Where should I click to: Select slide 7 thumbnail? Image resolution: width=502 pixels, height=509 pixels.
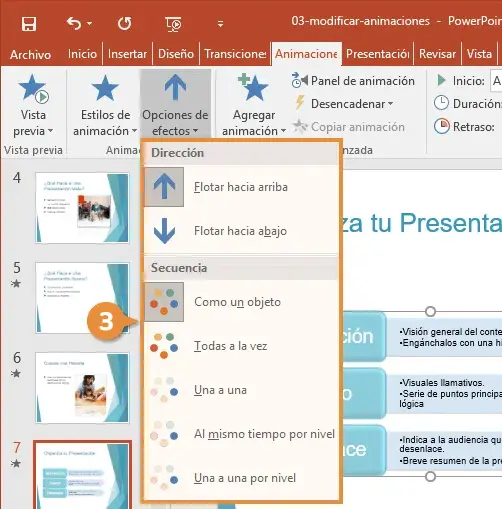(82, 475)
